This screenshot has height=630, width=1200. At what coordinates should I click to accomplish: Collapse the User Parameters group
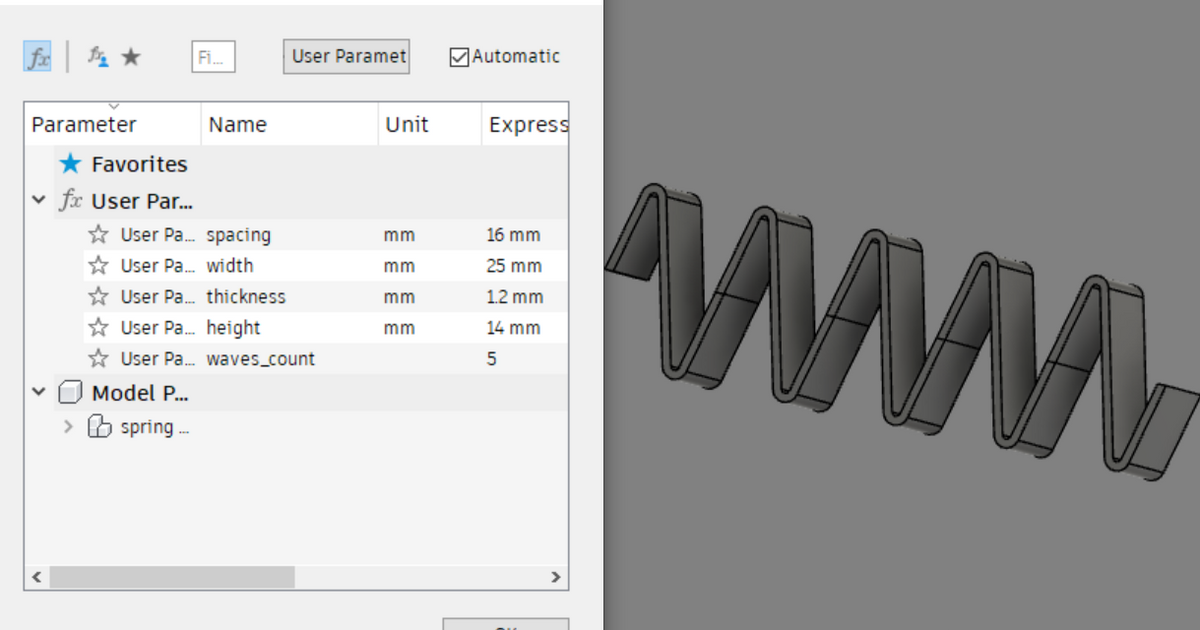tap(39, 200)
